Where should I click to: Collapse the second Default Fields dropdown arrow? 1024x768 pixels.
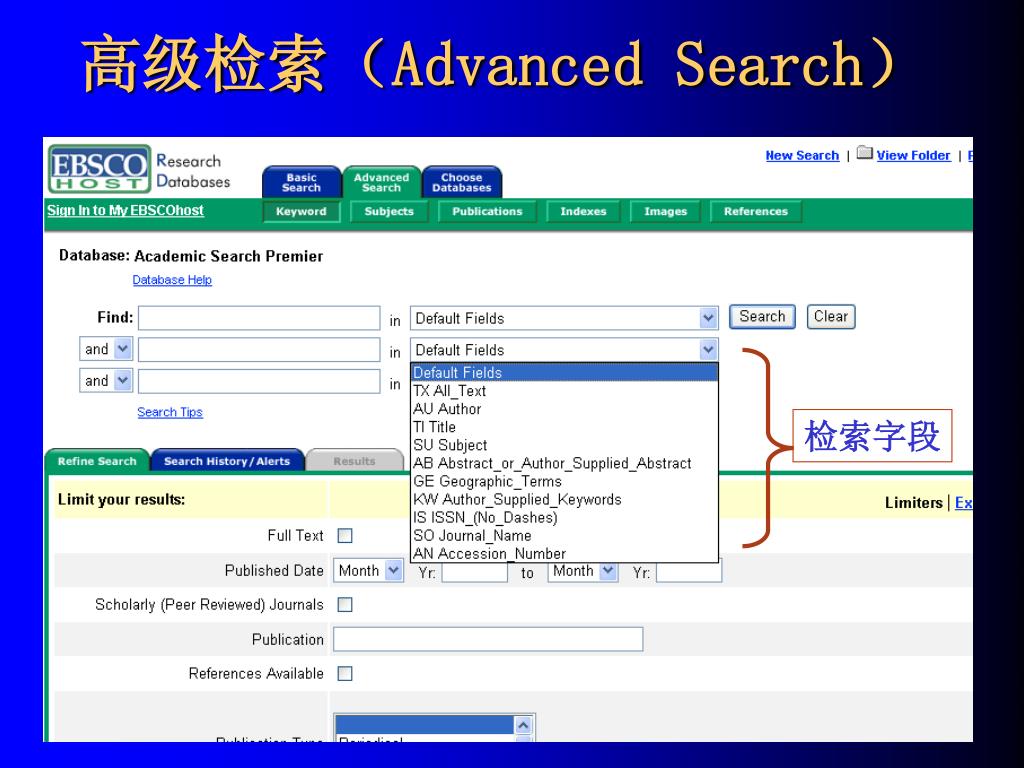pos(709,350)
